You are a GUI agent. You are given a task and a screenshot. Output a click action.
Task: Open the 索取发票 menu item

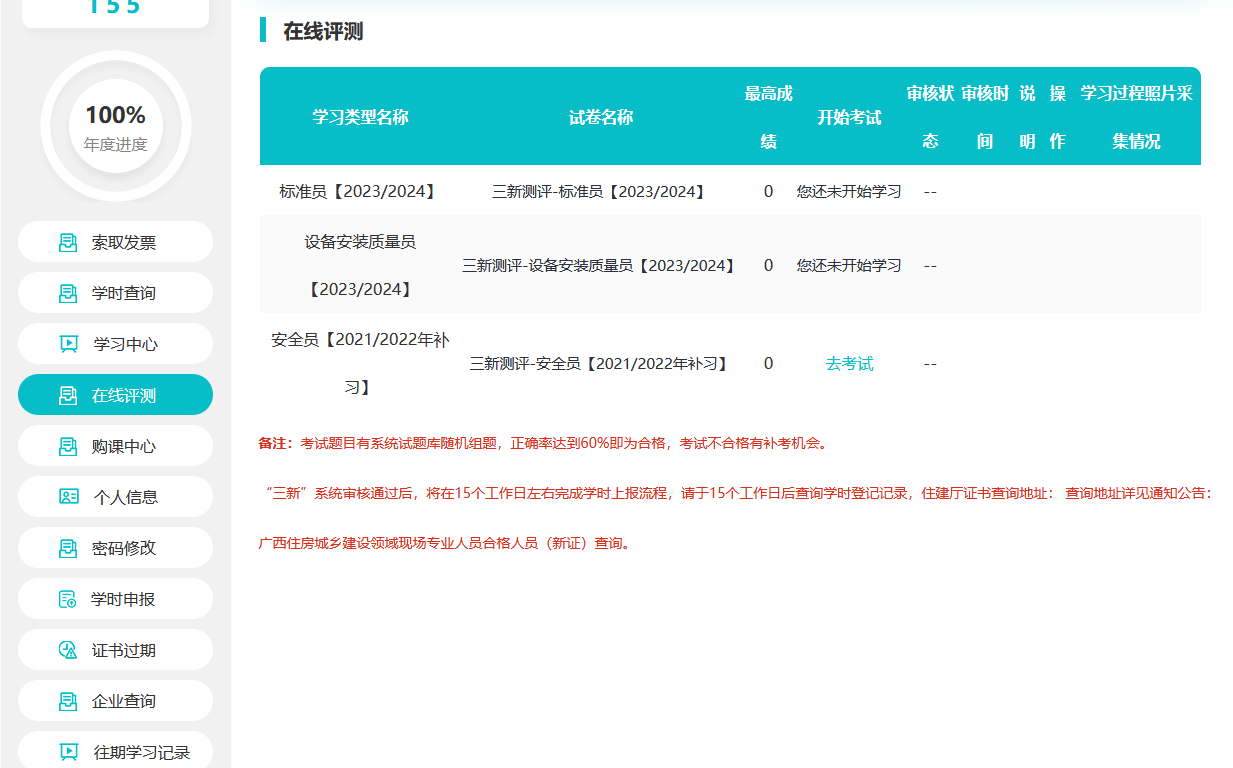click(x=115, y=242)
